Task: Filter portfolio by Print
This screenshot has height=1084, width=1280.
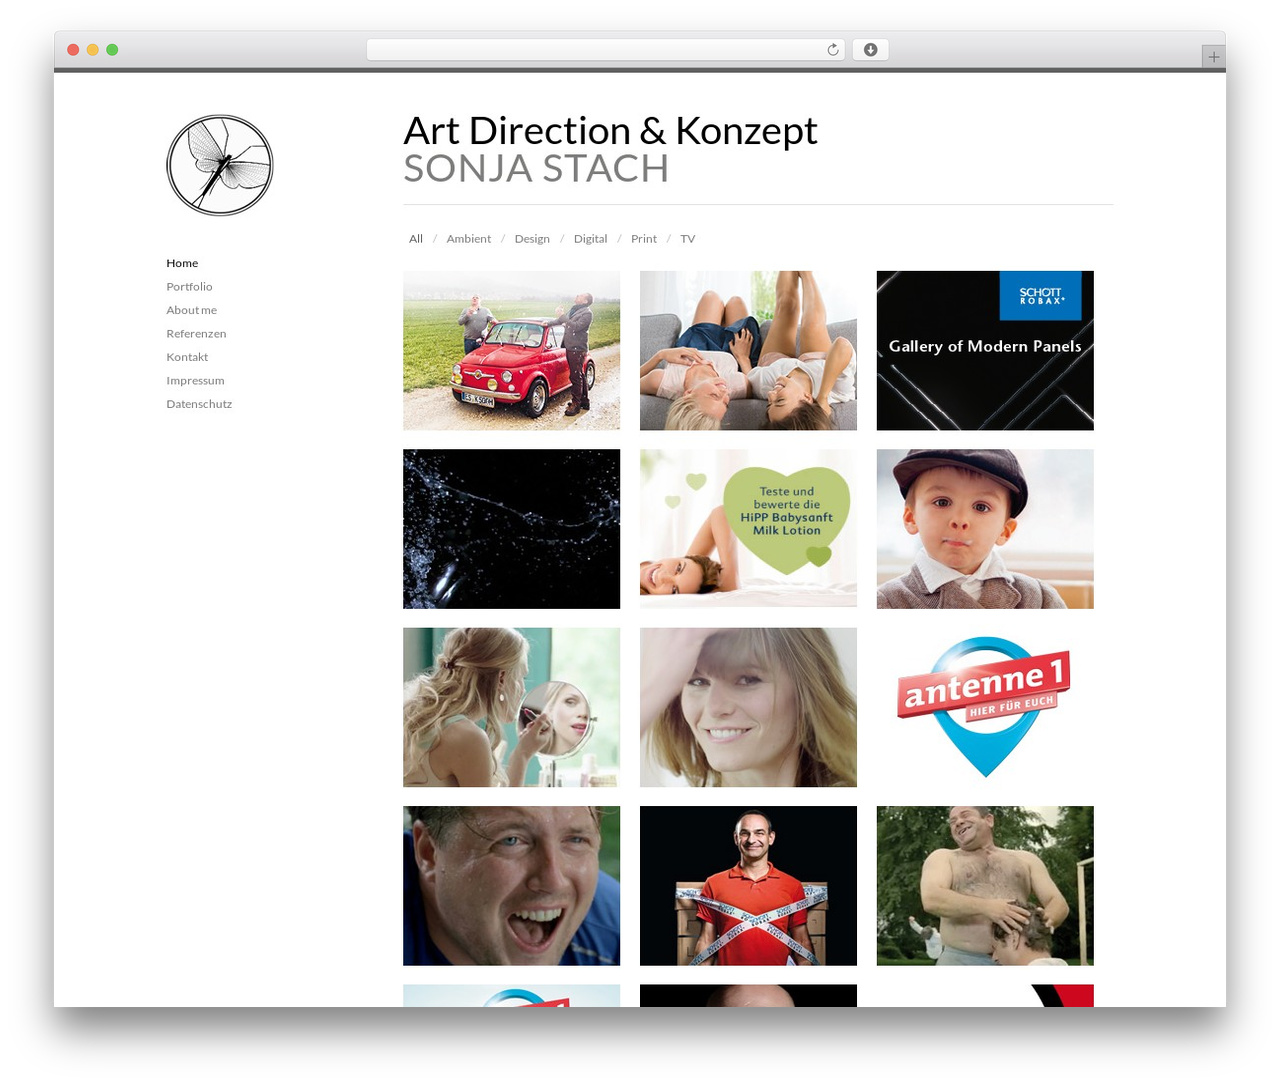Action: click(644, 239)
